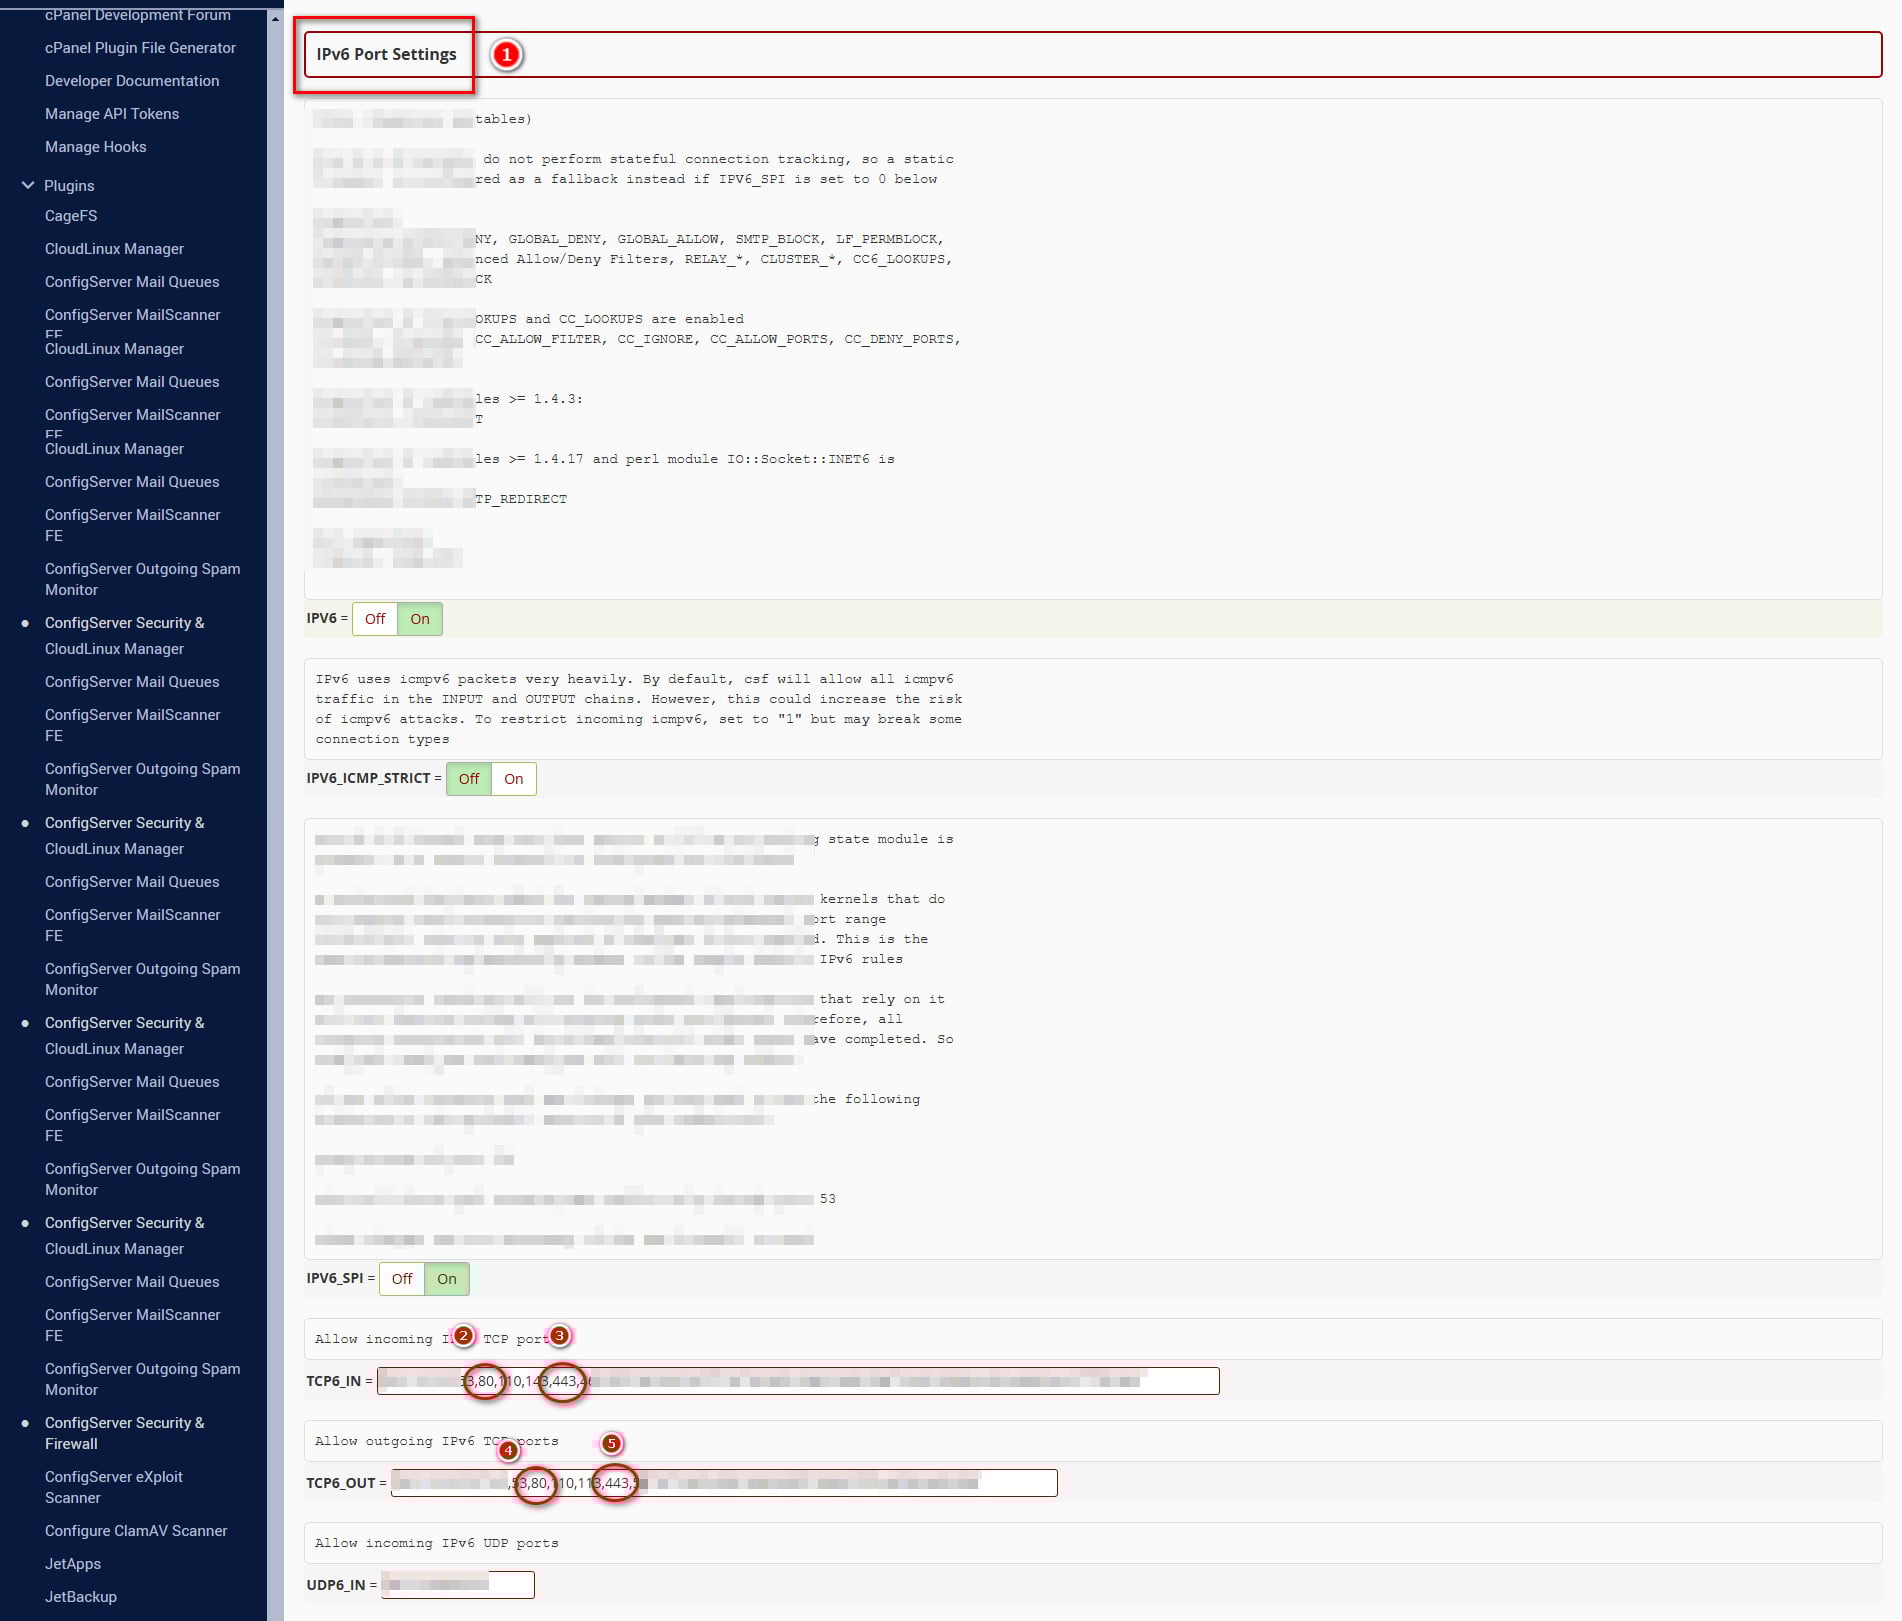
Task: Focus the TCP6_IN ports field
Action: click(797, 1381)
